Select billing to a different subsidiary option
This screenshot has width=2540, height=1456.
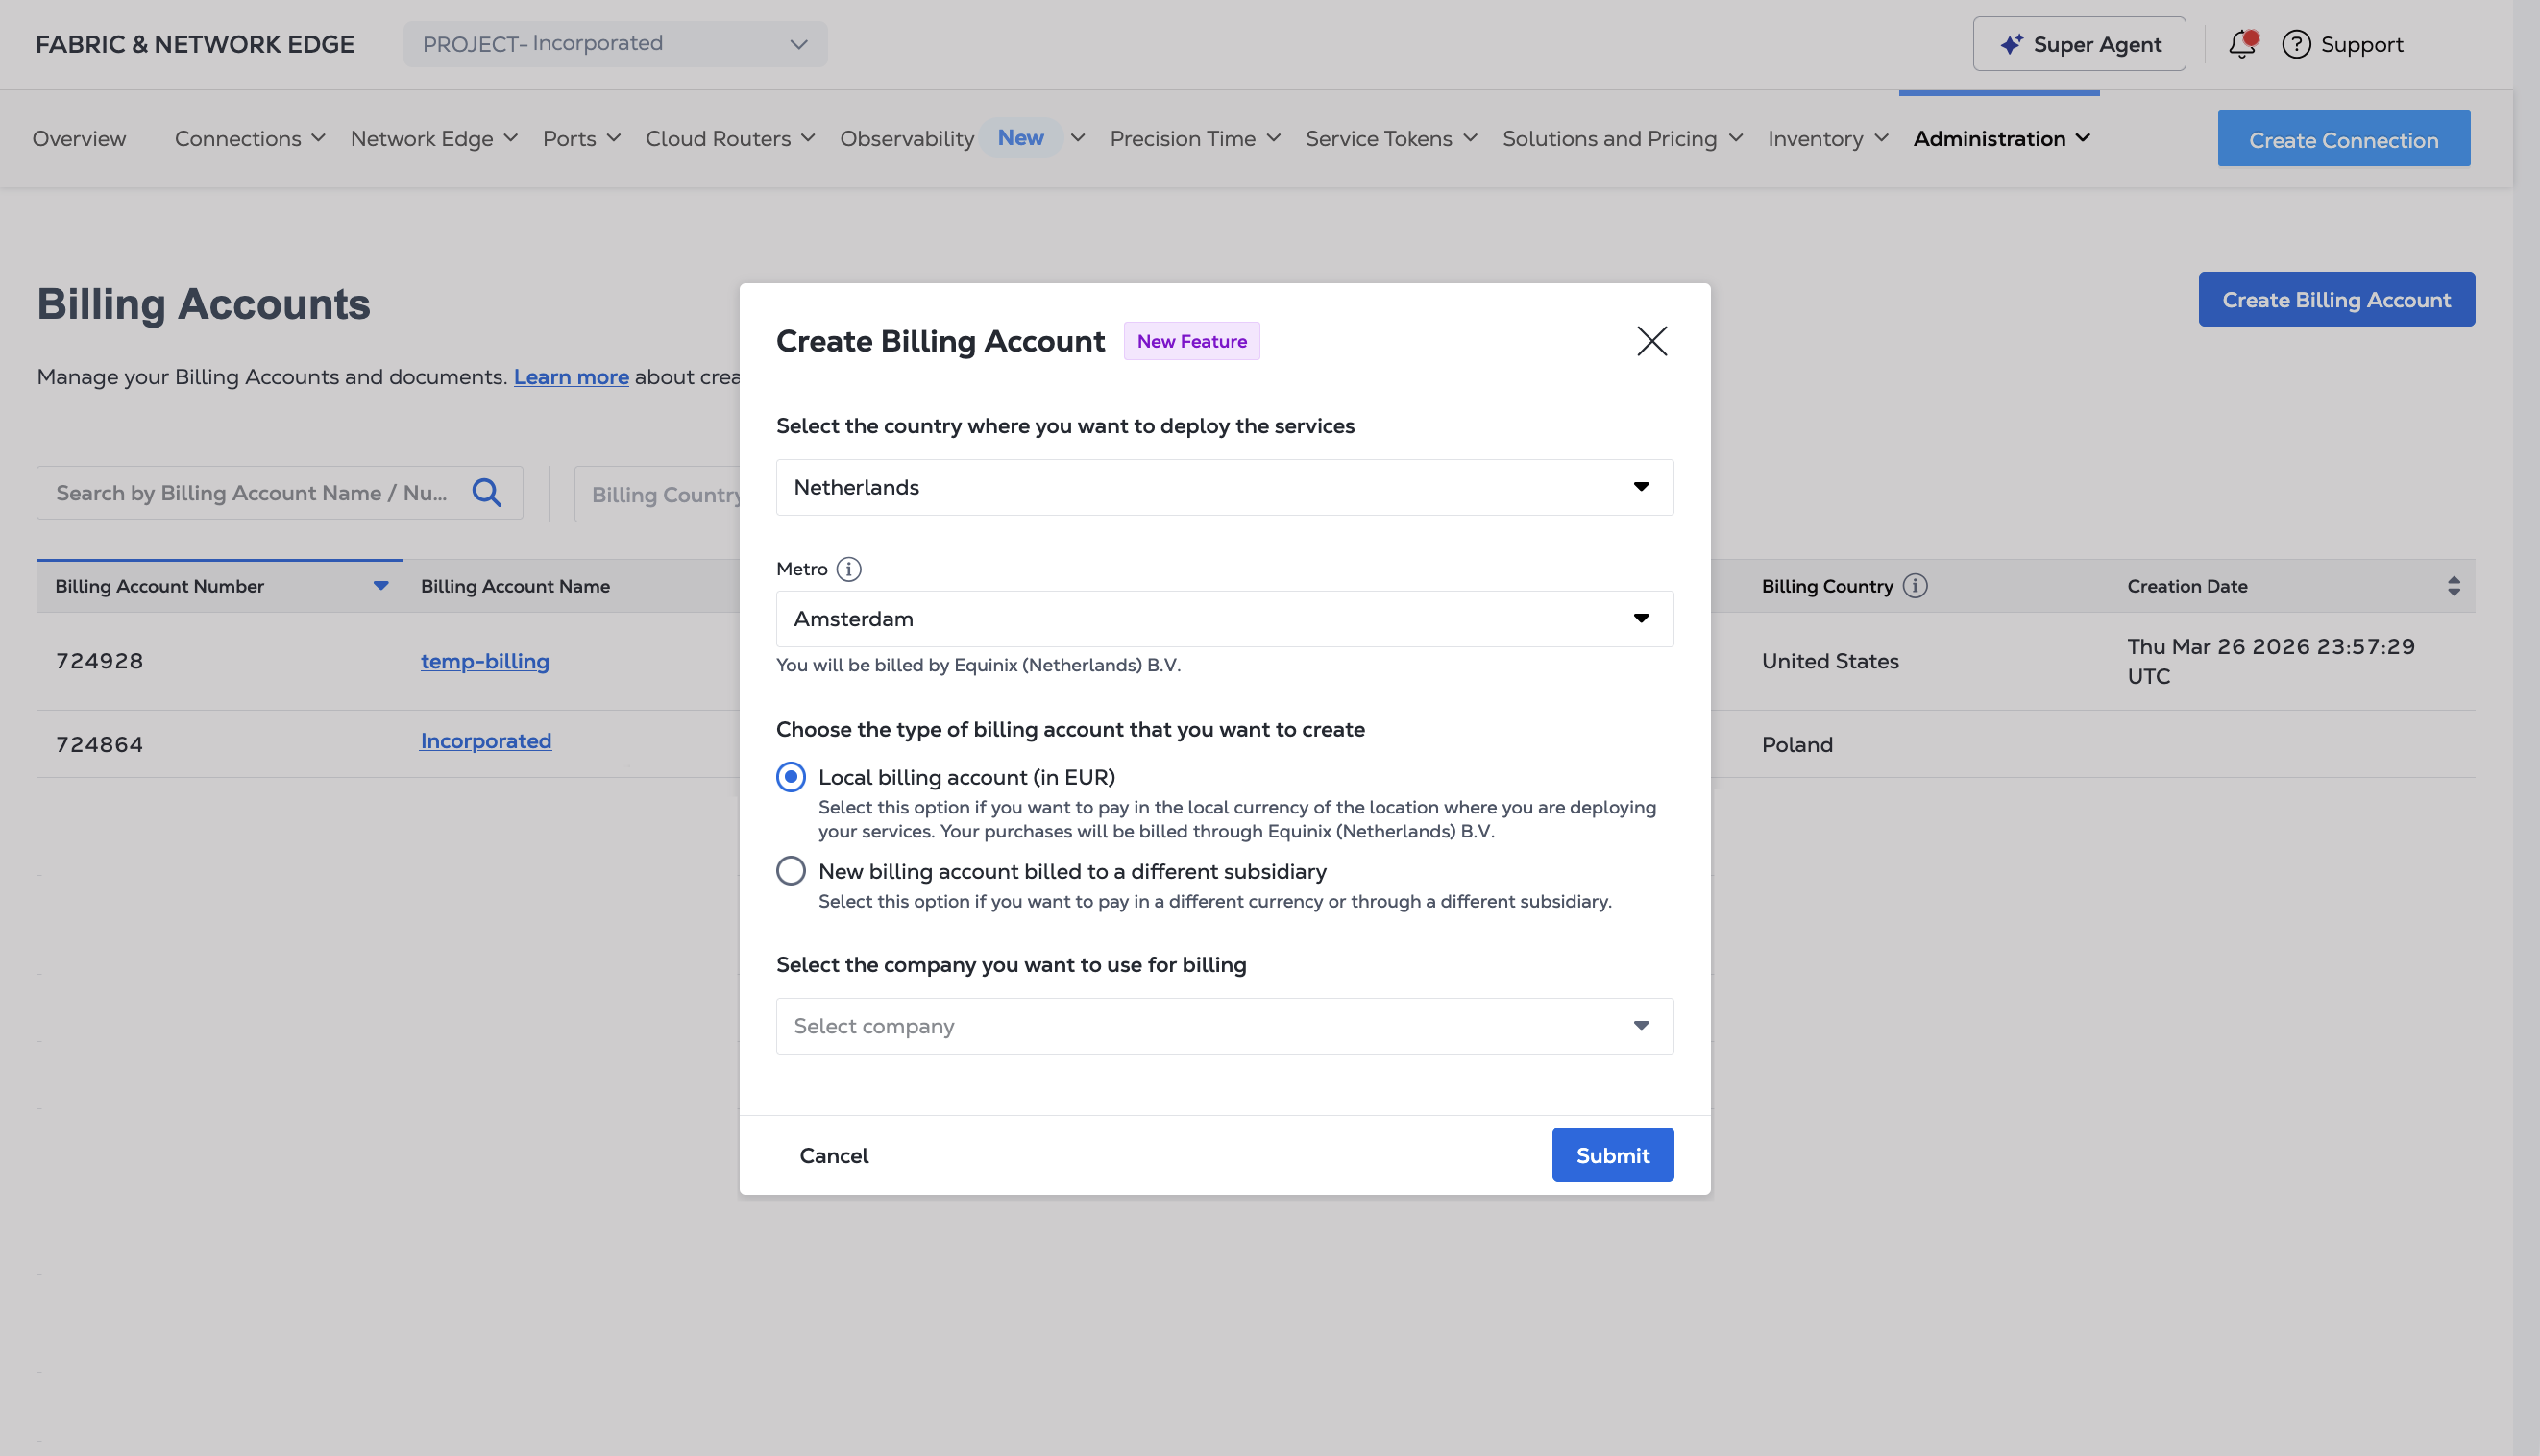pyautogui.click(x=791, y=871)
